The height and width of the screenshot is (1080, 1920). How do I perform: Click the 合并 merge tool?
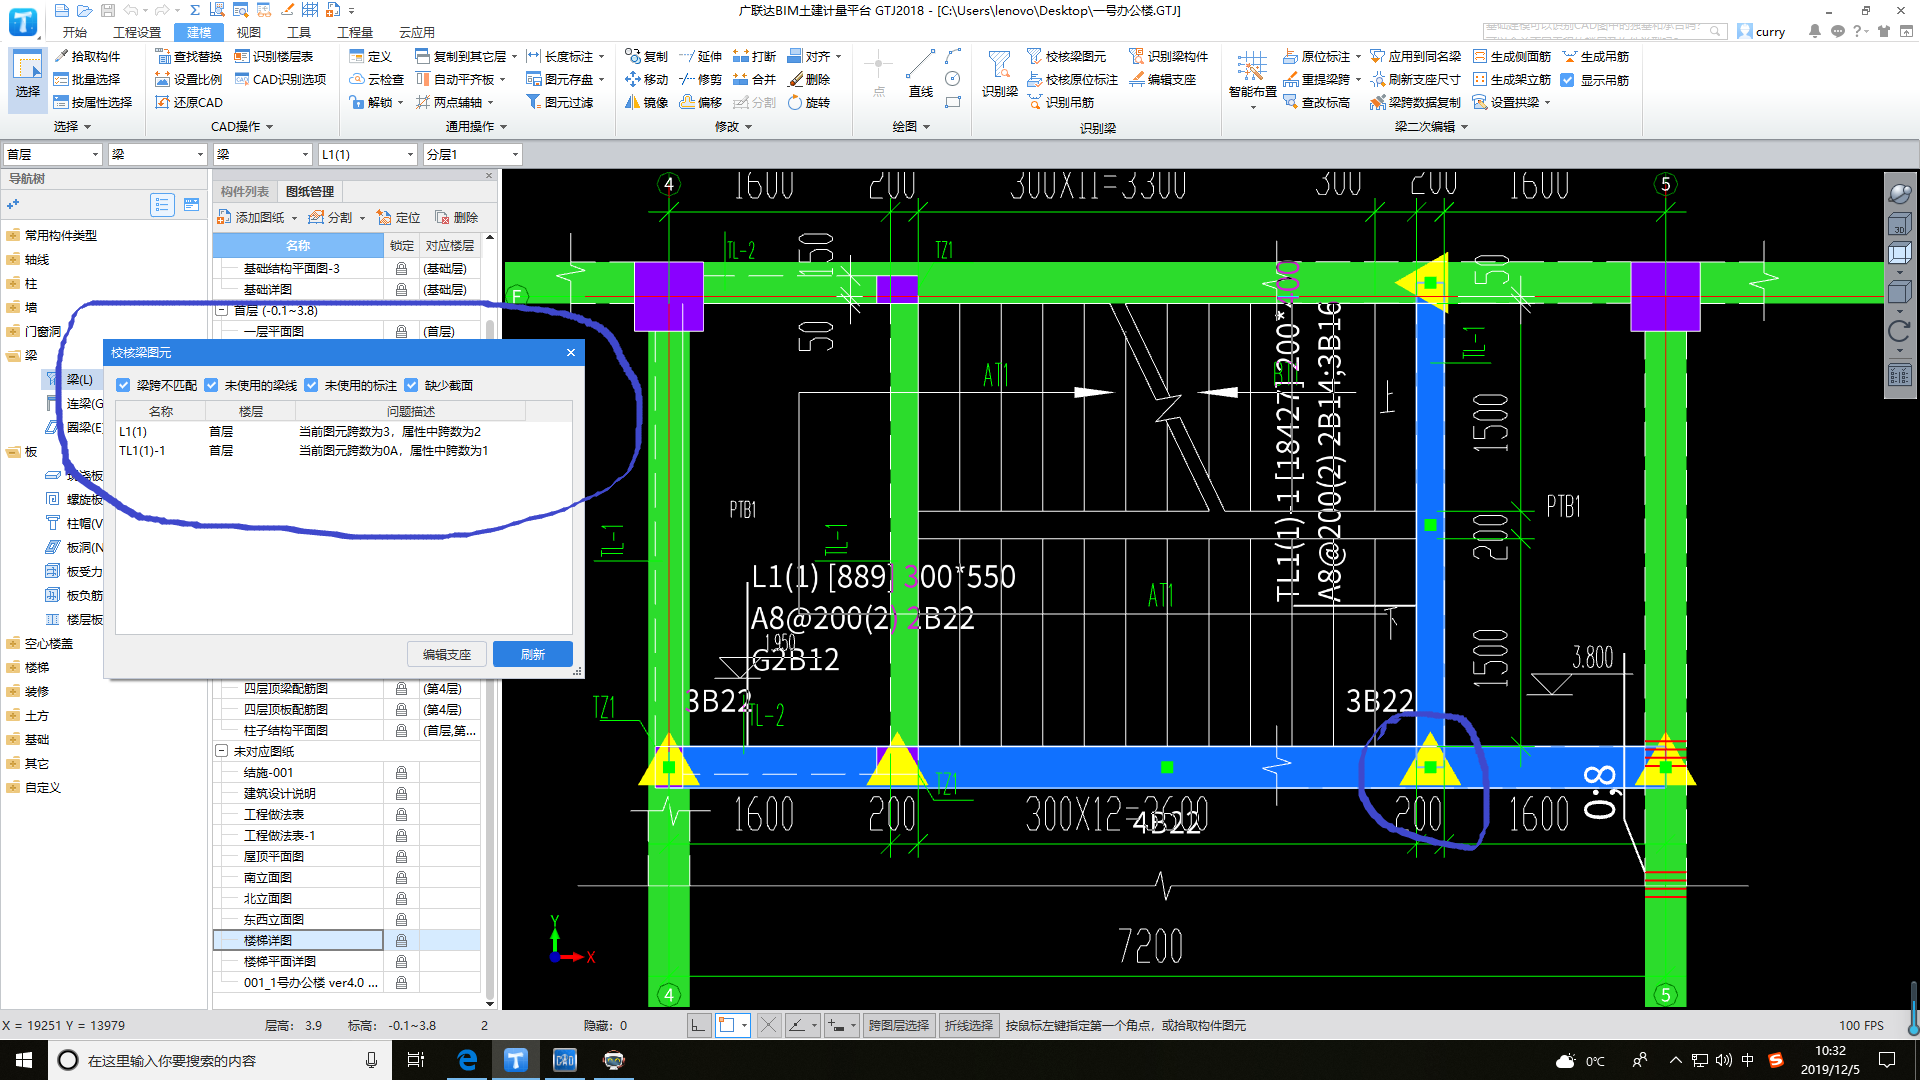[754, 79]
